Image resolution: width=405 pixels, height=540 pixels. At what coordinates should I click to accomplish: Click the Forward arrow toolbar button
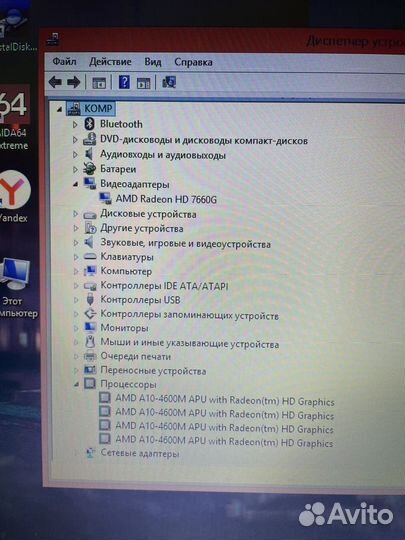tap(73, 82)
